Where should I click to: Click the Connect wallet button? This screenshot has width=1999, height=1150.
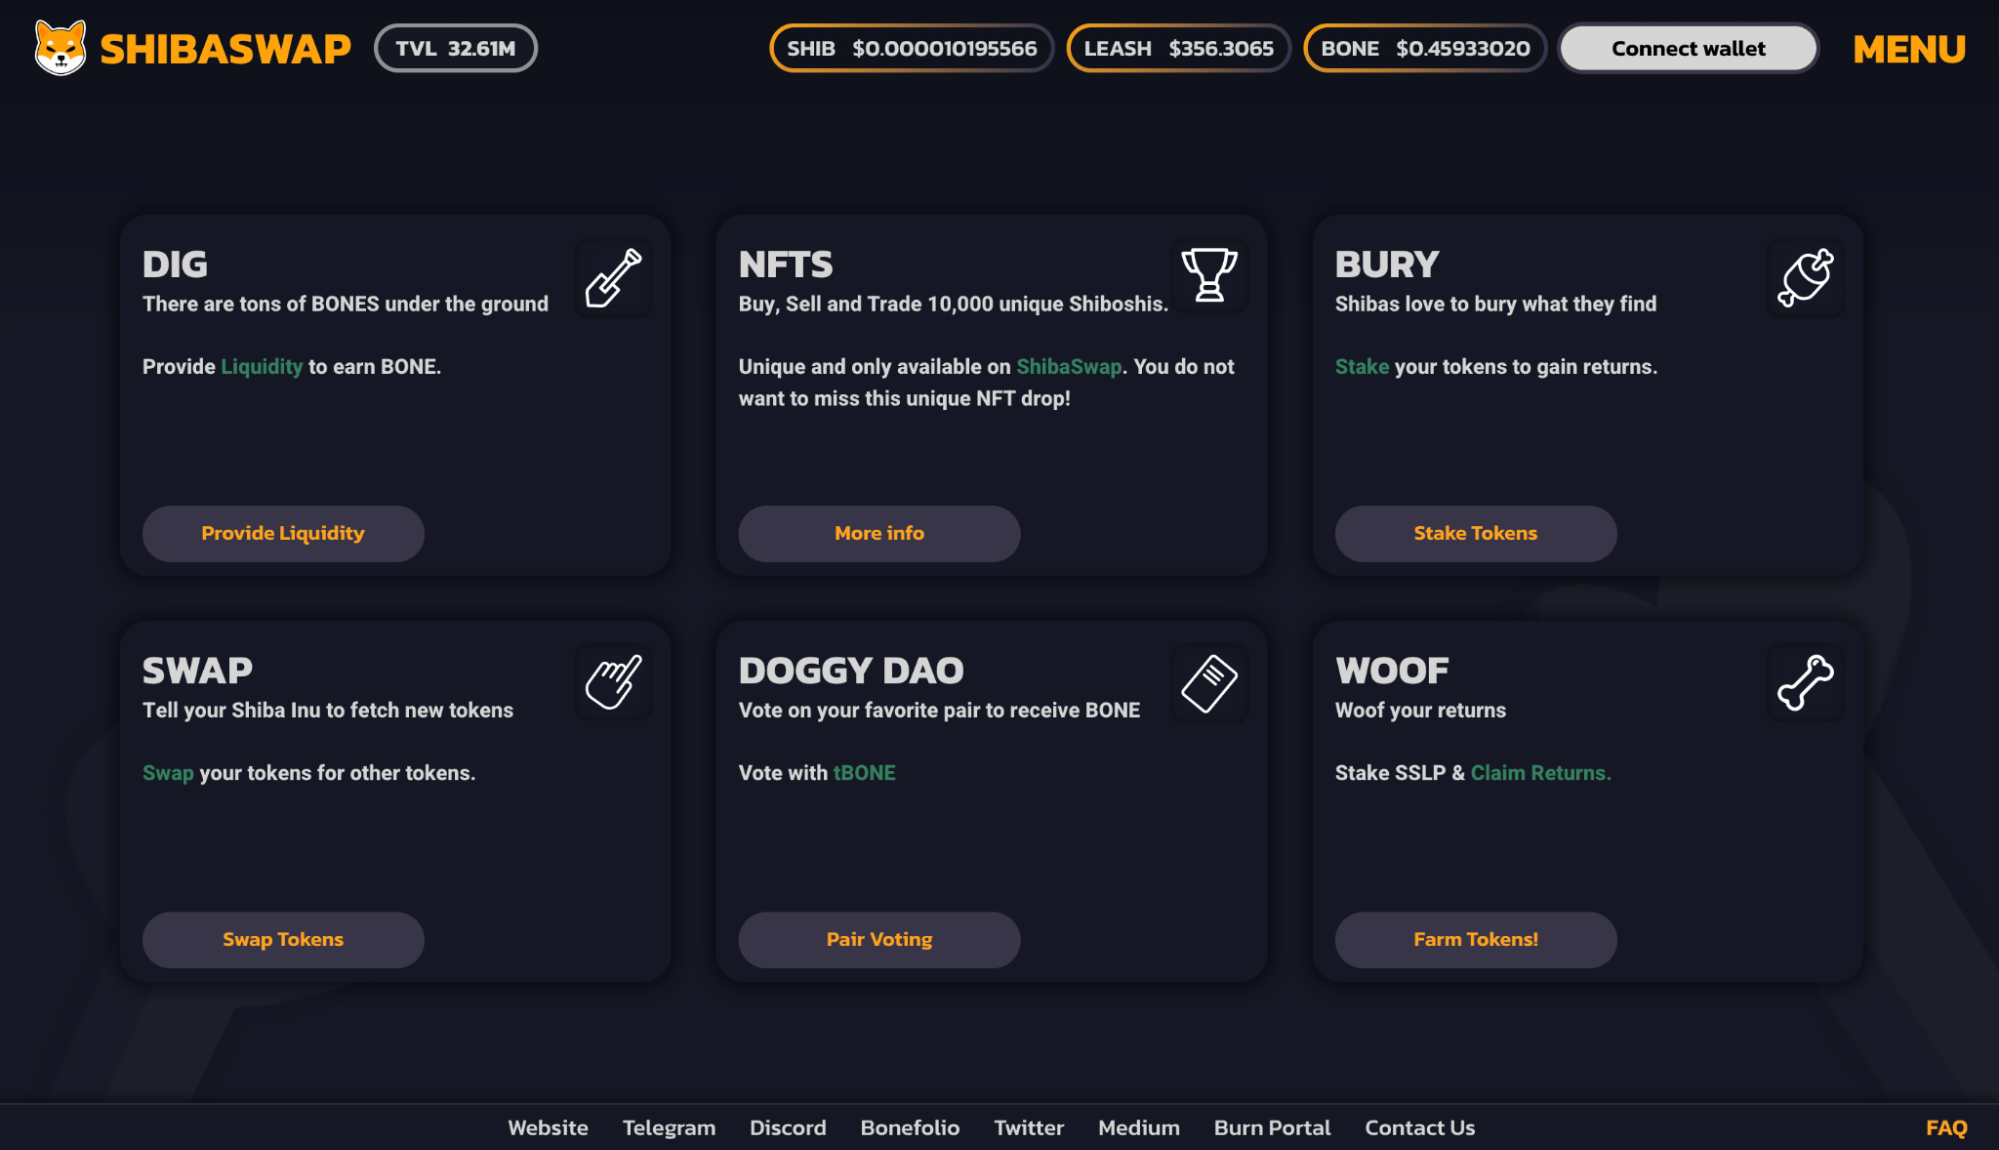[x=1688, y=47]
